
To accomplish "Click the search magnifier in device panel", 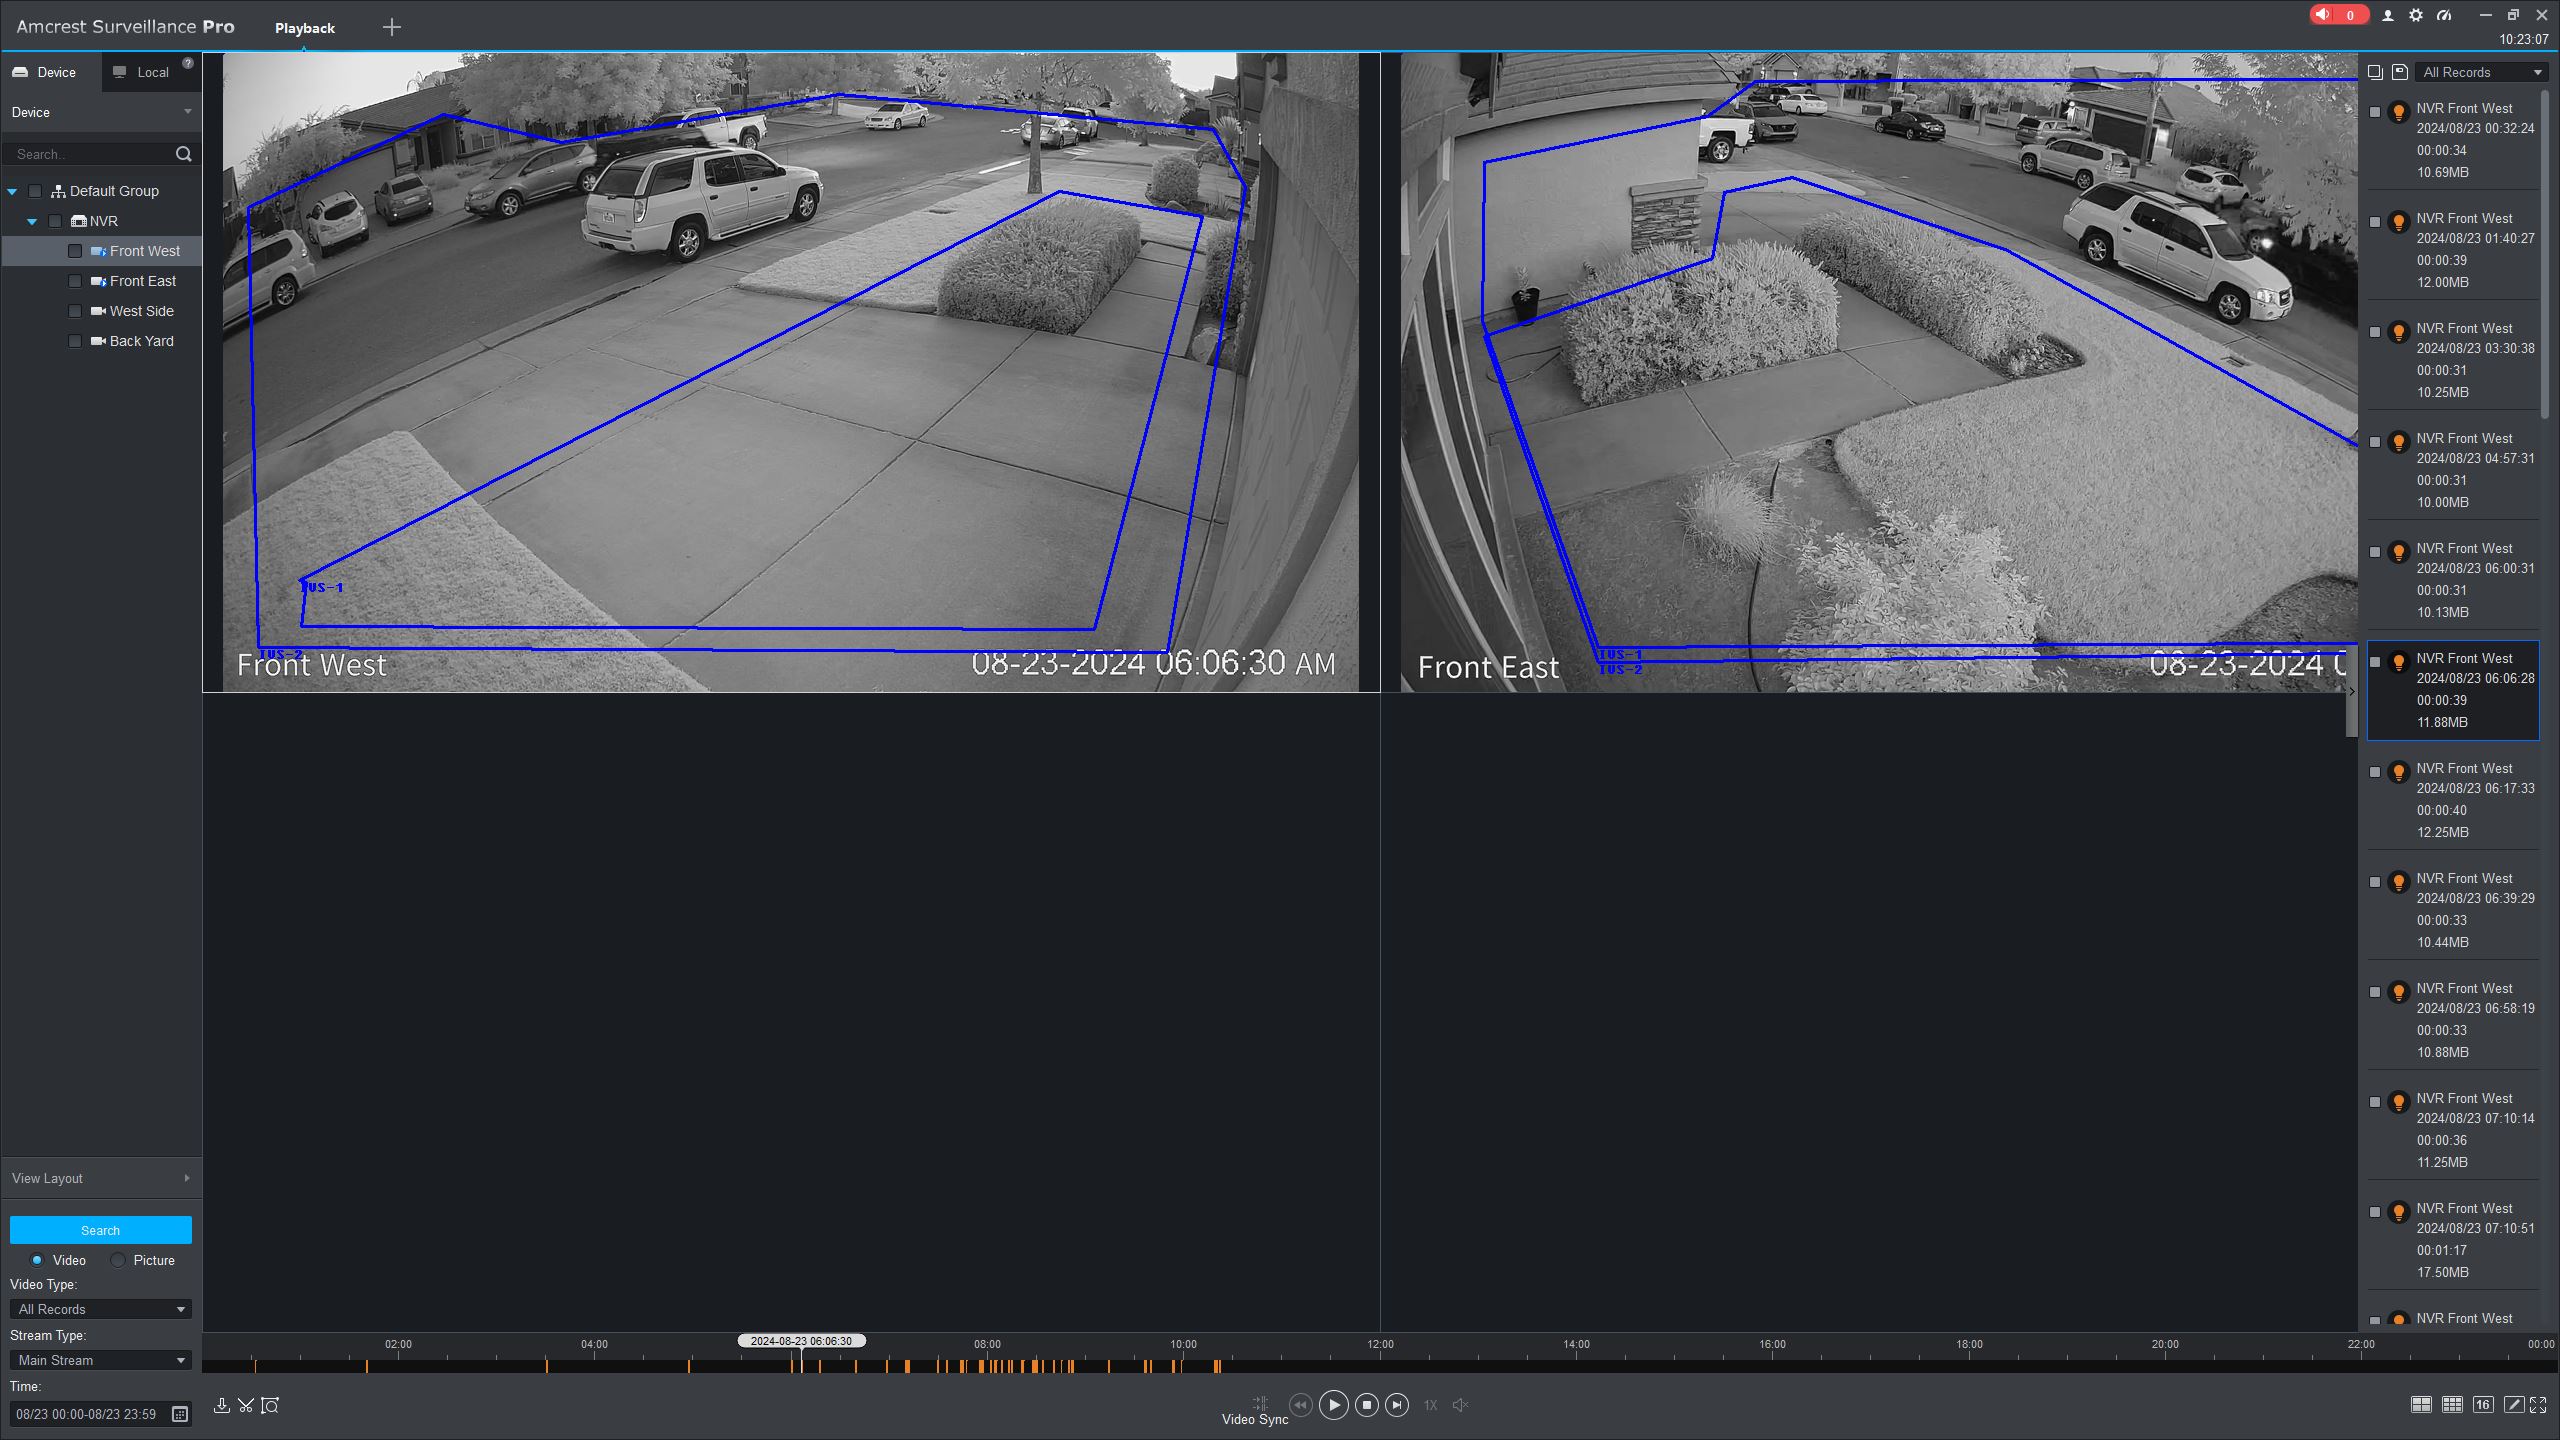I will [183, 154].
